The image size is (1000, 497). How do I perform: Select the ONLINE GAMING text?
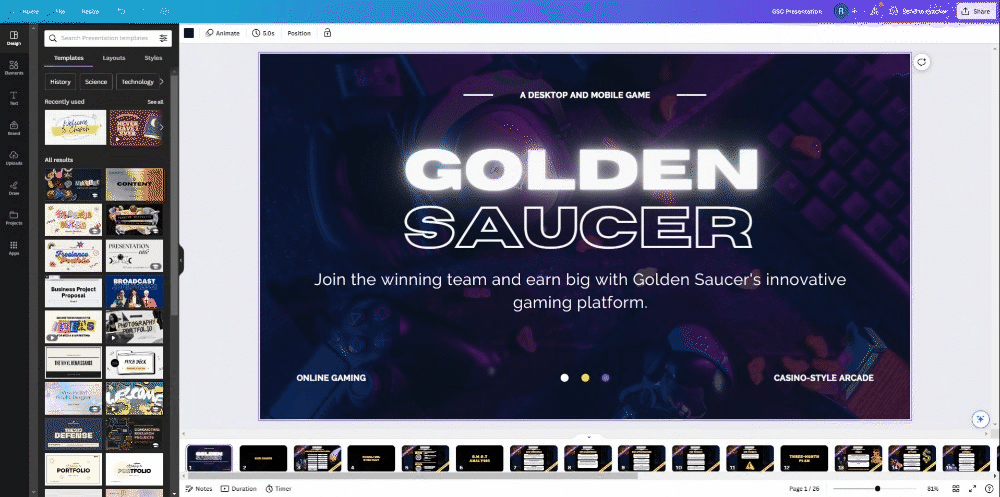331,378
